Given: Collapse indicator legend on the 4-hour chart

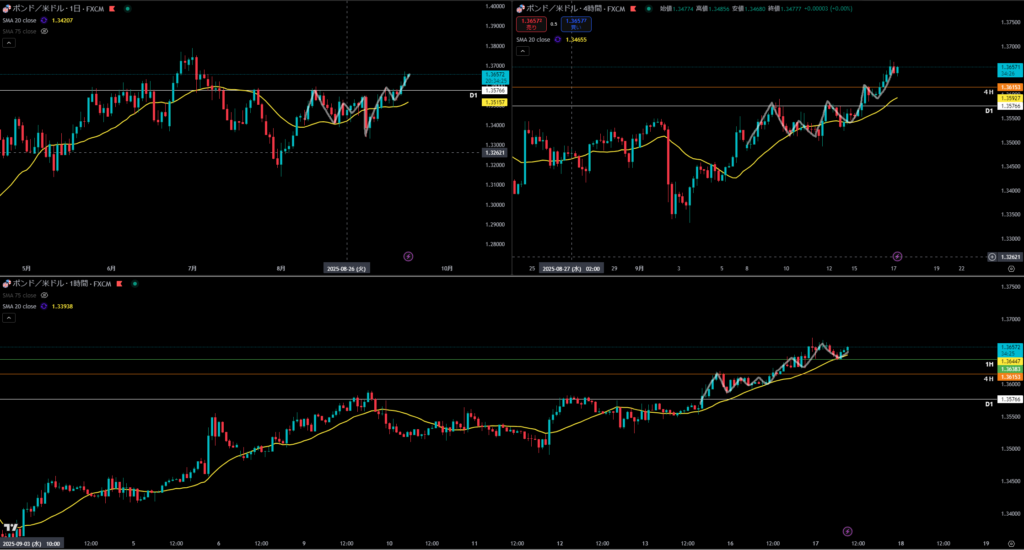Looking at the screenshot, I should click(520, 53).
